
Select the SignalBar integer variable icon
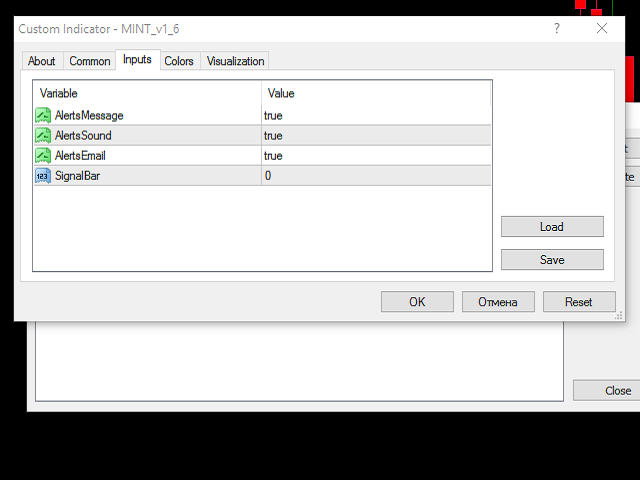point(43,176)
